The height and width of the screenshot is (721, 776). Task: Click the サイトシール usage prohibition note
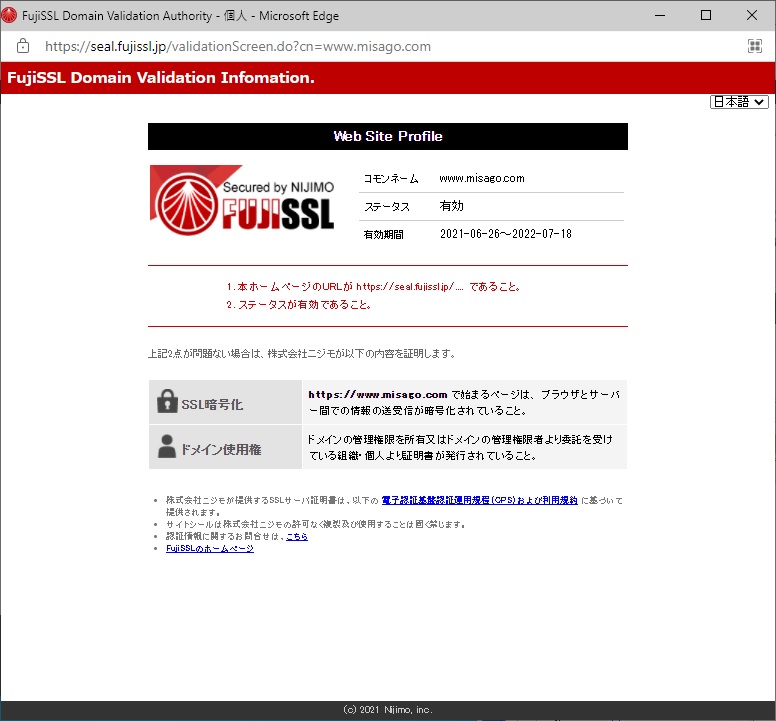point(316,525)
